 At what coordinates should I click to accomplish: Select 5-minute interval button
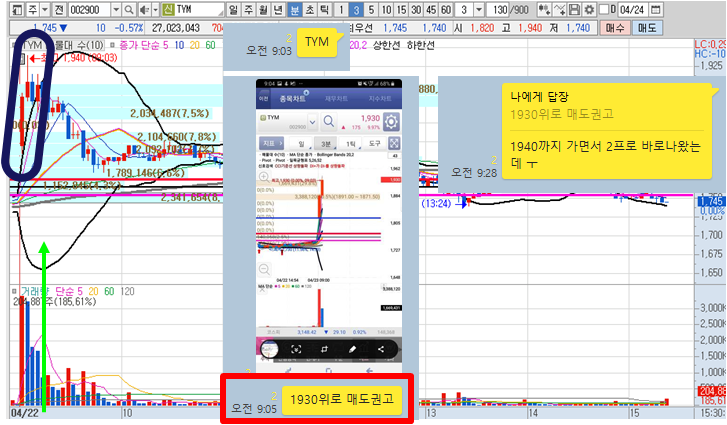(x=371, y=9)
